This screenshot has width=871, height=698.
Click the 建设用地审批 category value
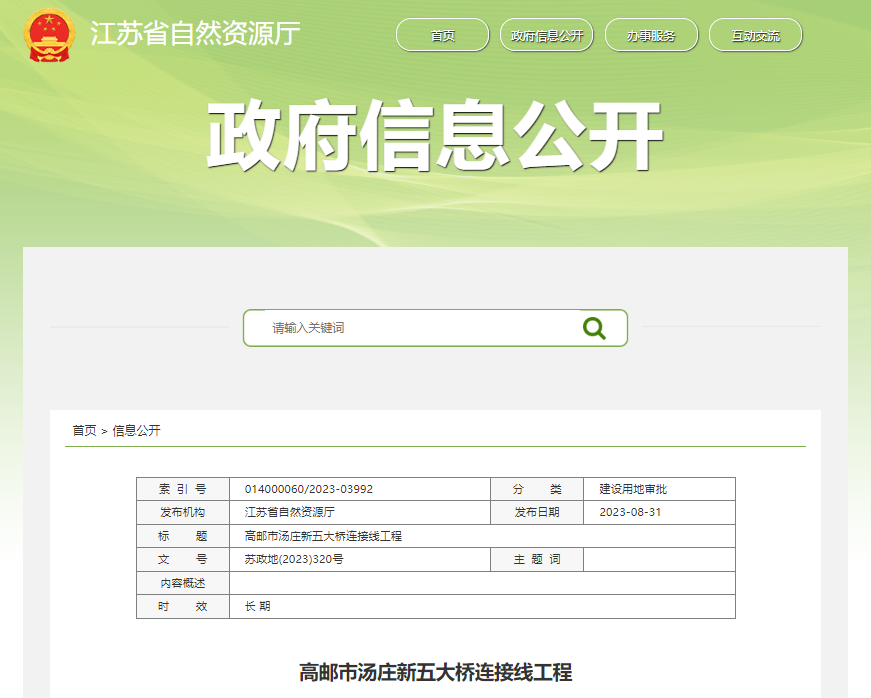coord(633,489)
